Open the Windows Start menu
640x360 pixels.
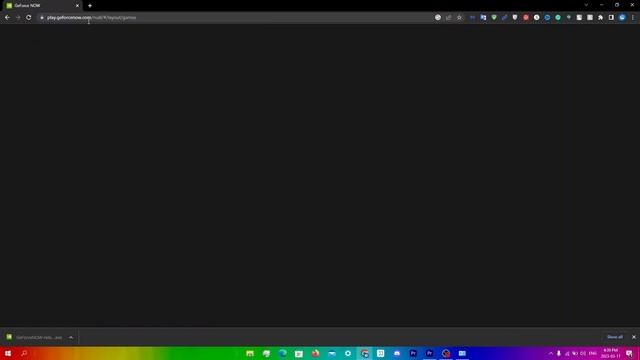(8, 353)
